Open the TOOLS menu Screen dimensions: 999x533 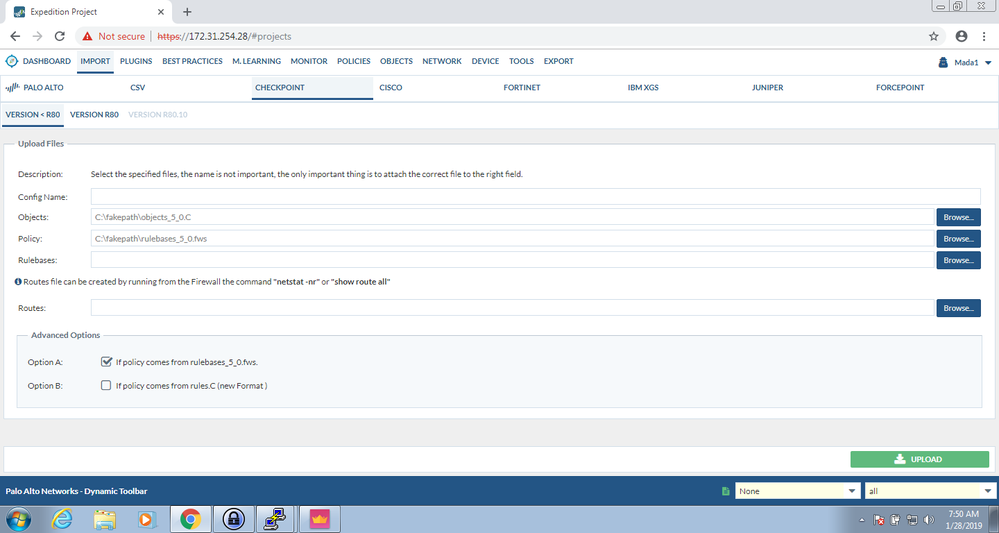click(x=521, y=61)
